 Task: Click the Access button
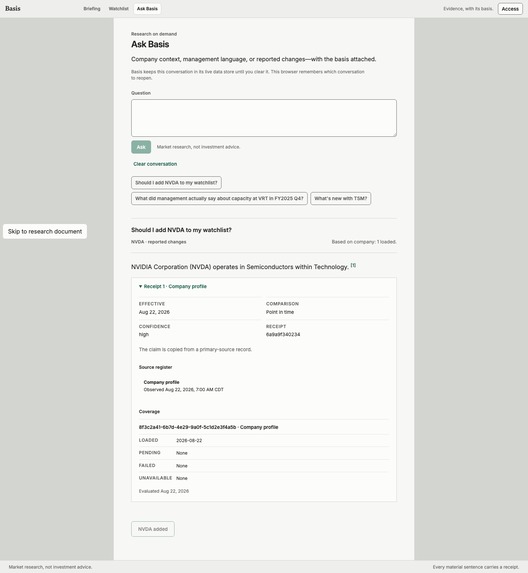click(x=510, y=9)
